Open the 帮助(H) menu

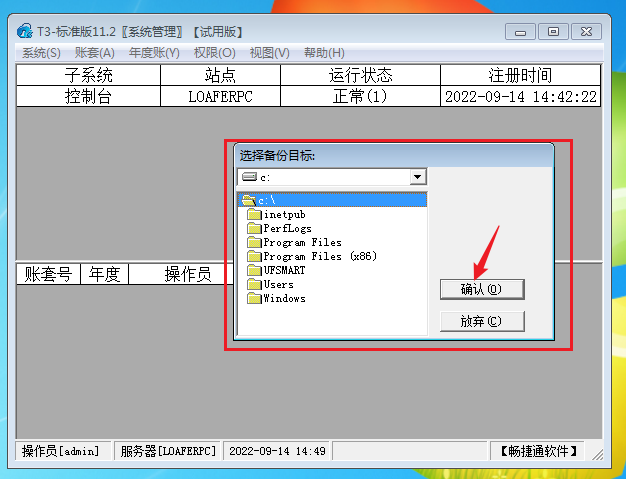point(324,53)
